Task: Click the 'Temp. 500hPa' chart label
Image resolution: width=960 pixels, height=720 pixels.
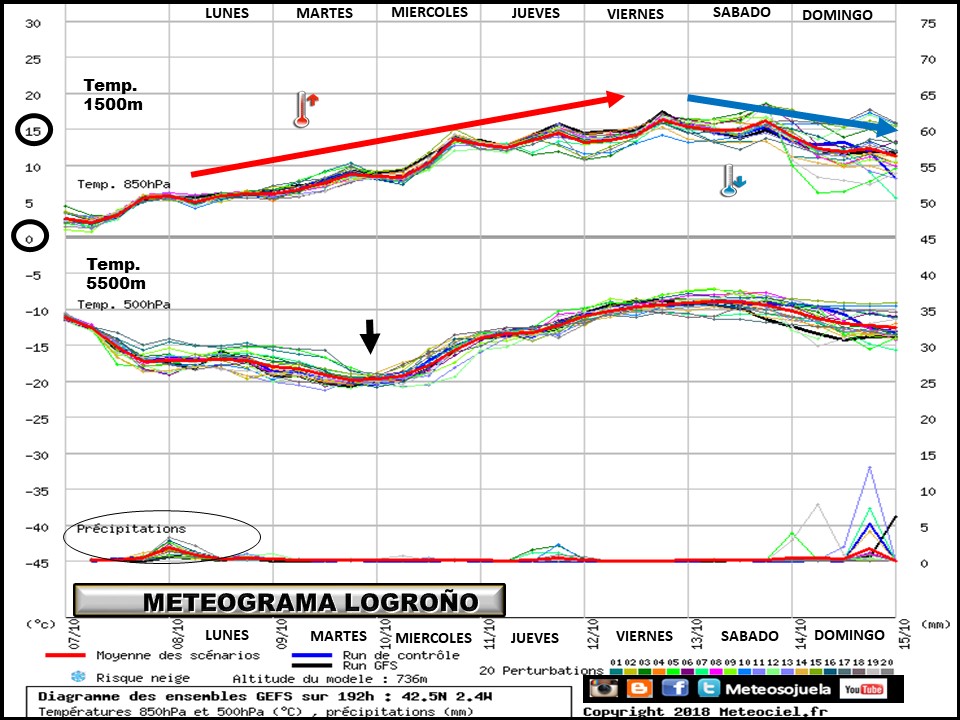Action: [x=124, y=304]
